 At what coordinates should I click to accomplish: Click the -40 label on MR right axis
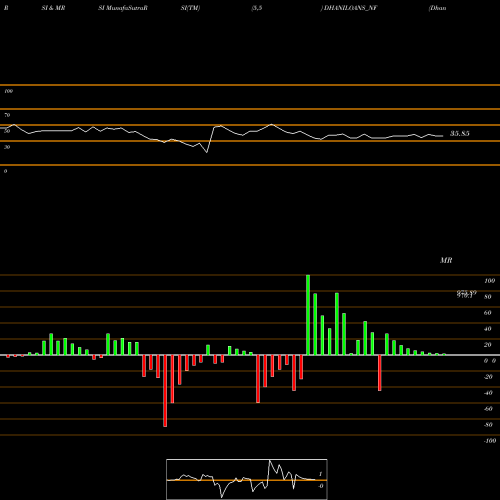(x=488, y=393)
